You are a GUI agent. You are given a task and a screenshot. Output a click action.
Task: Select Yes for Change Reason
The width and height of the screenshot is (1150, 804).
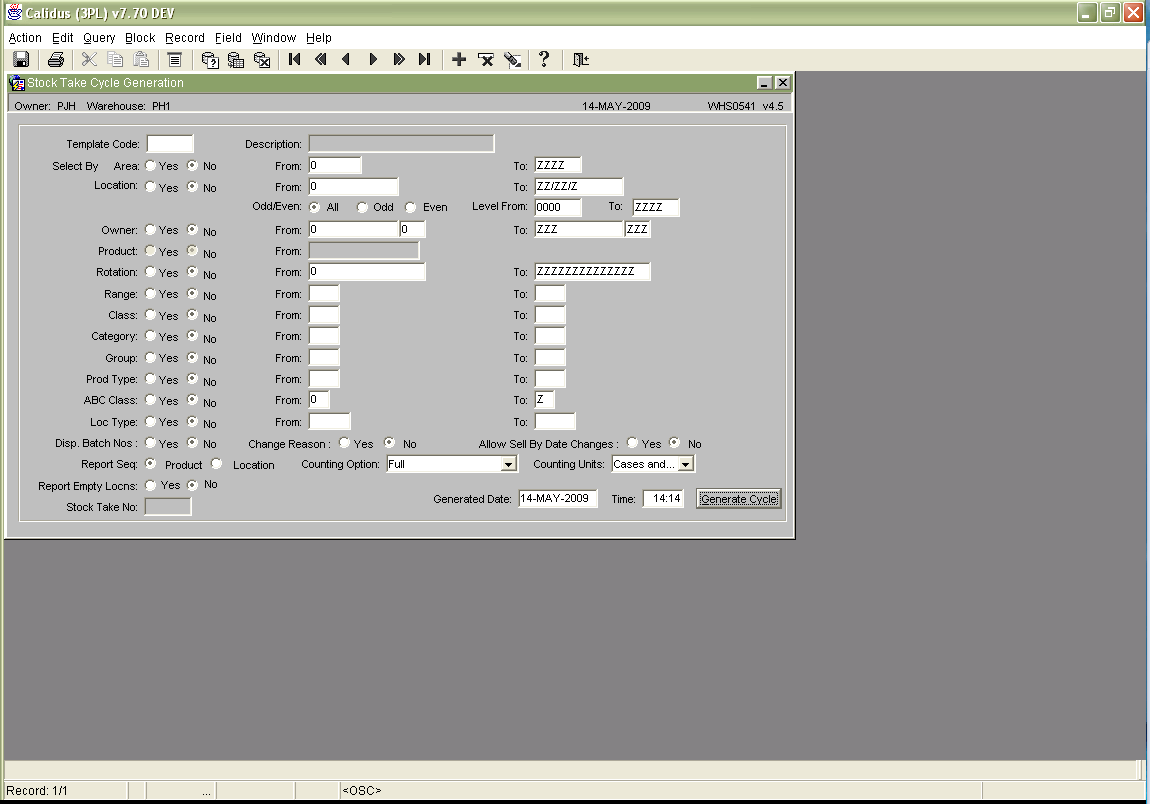pyautogui.click(x=344, y=443)
